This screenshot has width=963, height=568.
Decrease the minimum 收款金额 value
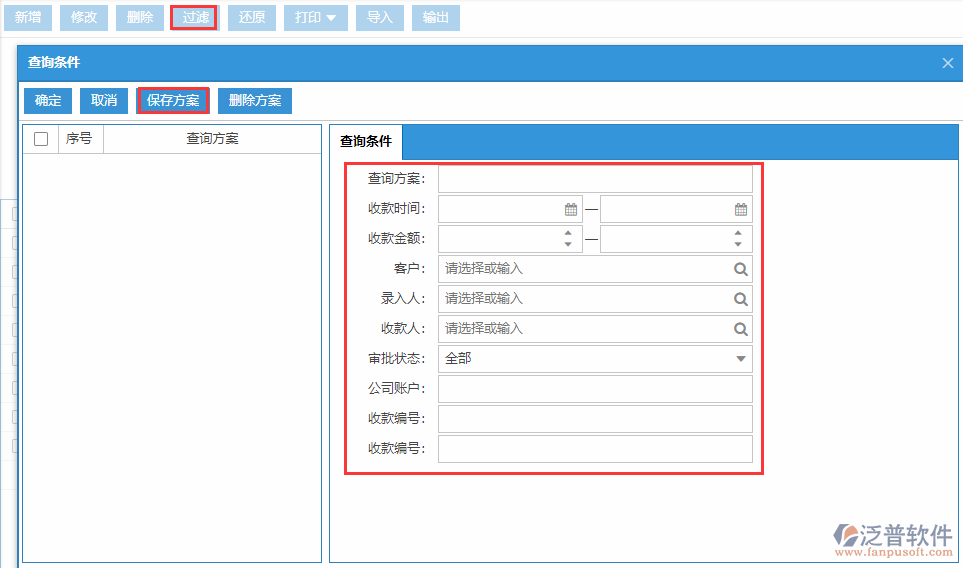pyautogui.click(x=568, y=244)
